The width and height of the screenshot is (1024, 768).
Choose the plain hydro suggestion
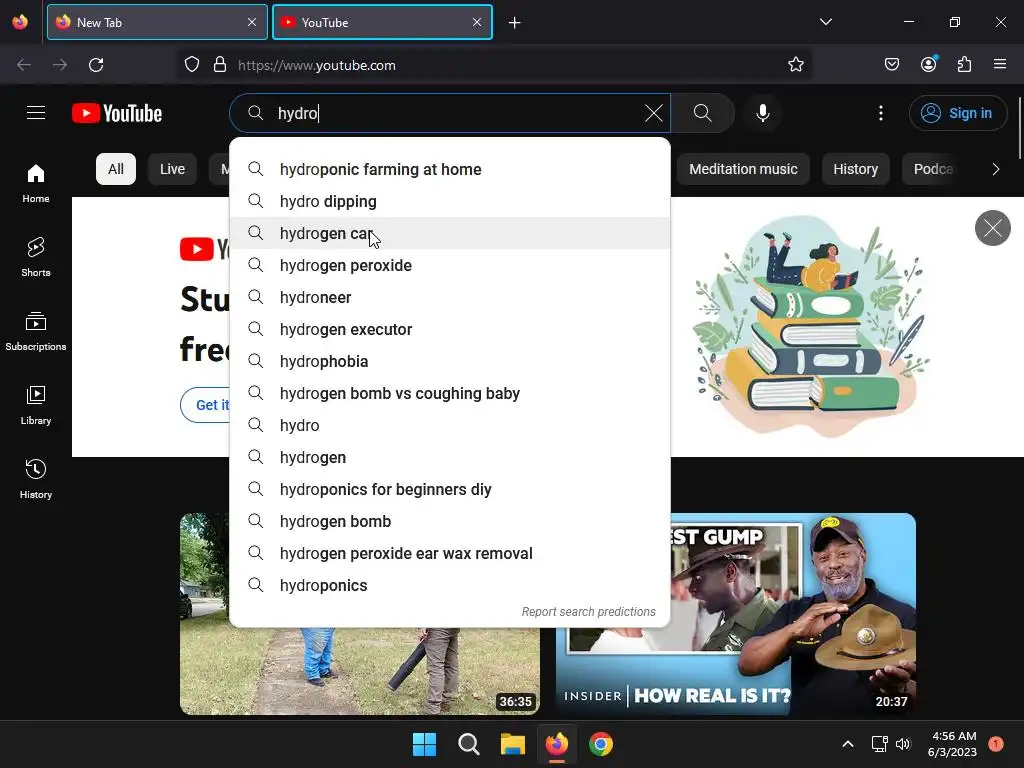450,425
